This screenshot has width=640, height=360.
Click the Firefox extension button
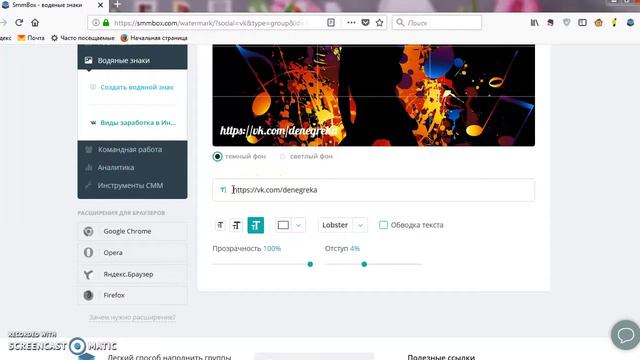click(x=132, y=295)
